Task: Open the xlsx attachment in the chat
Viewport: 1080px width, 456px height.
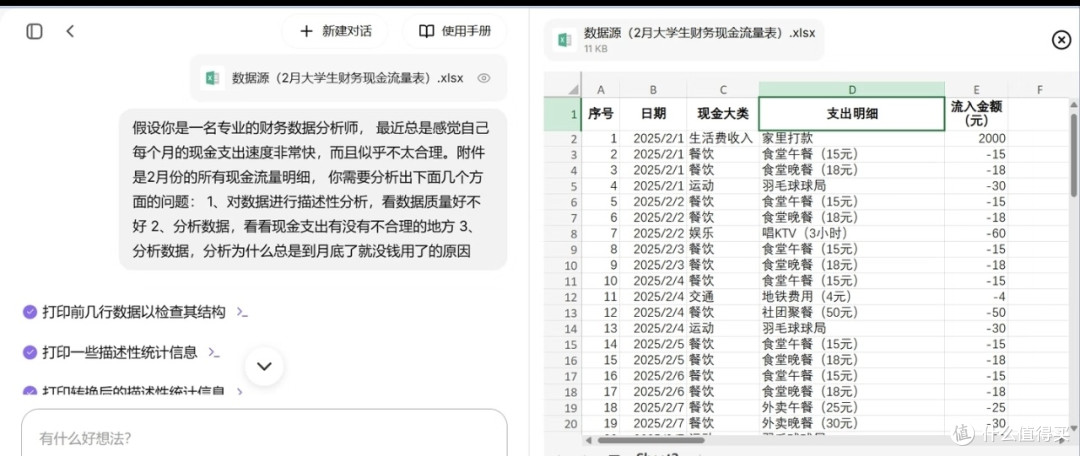Action: [x=348, y=78]
